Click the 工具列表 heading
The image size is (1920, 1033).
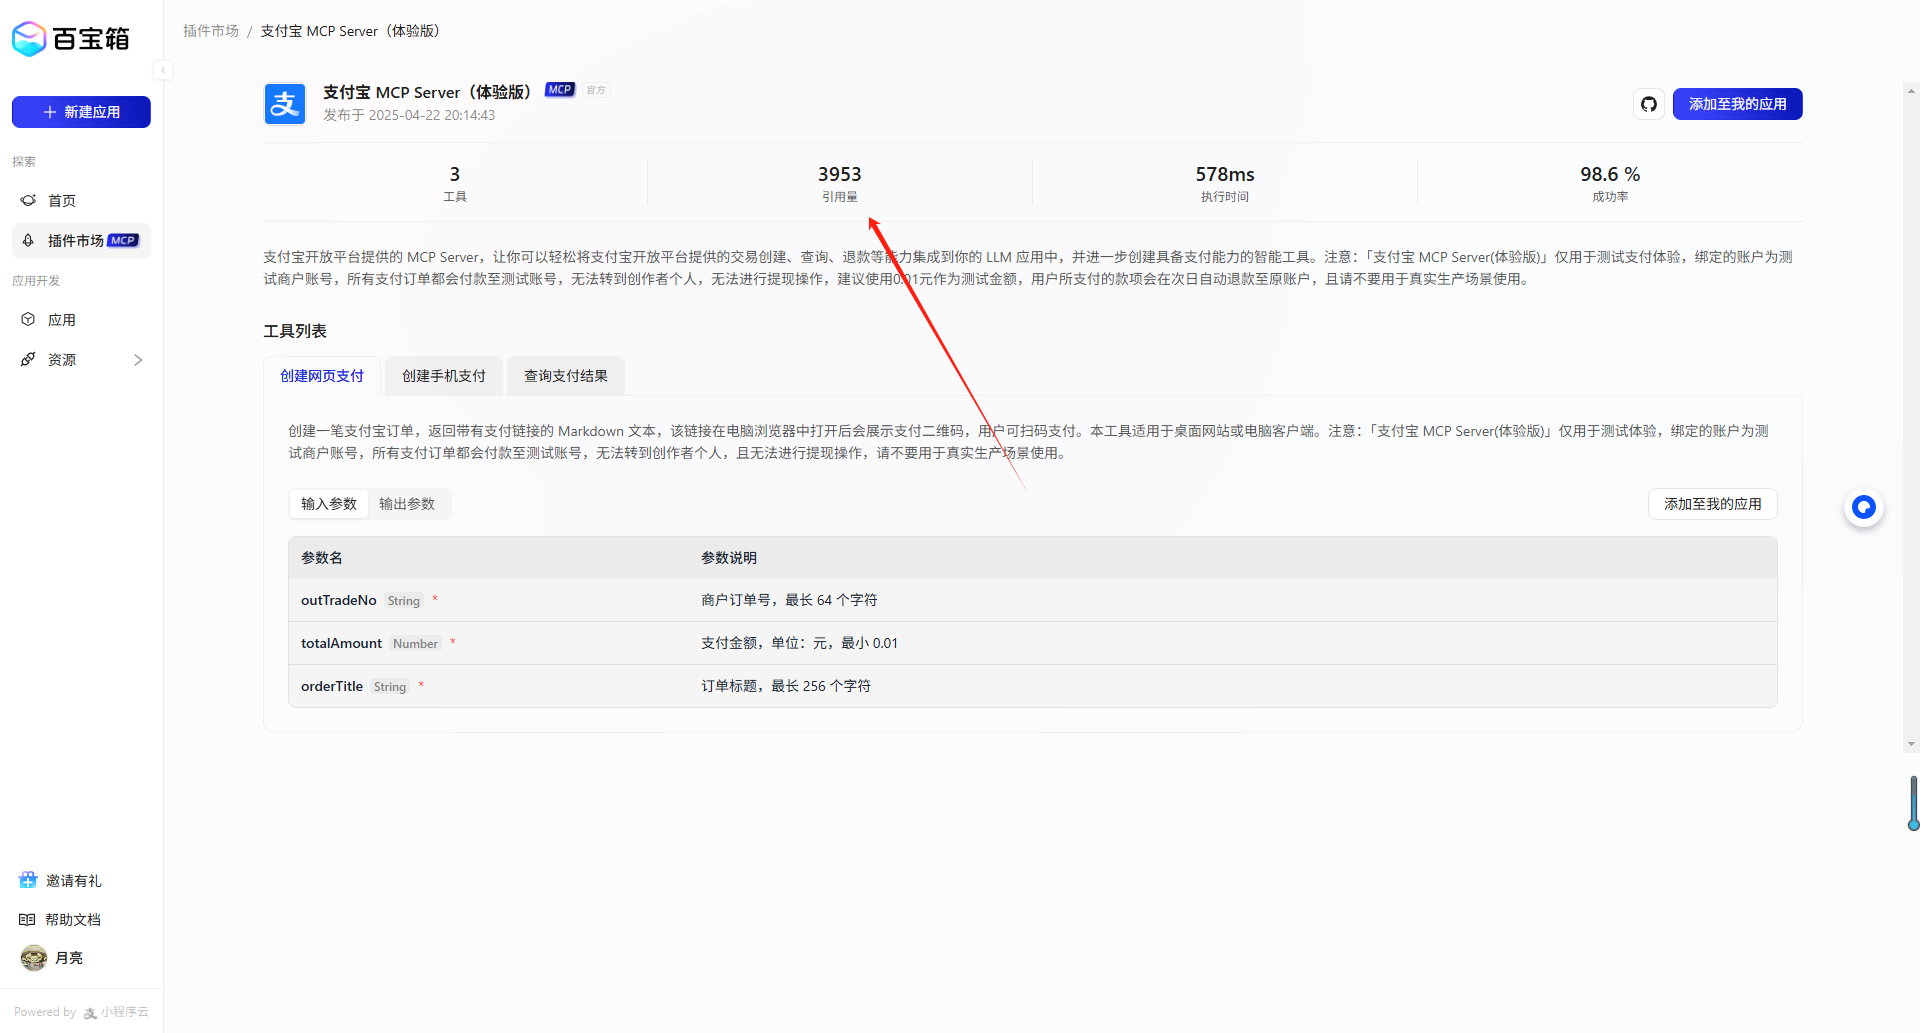pyautogui.click(x=295, y=331)
